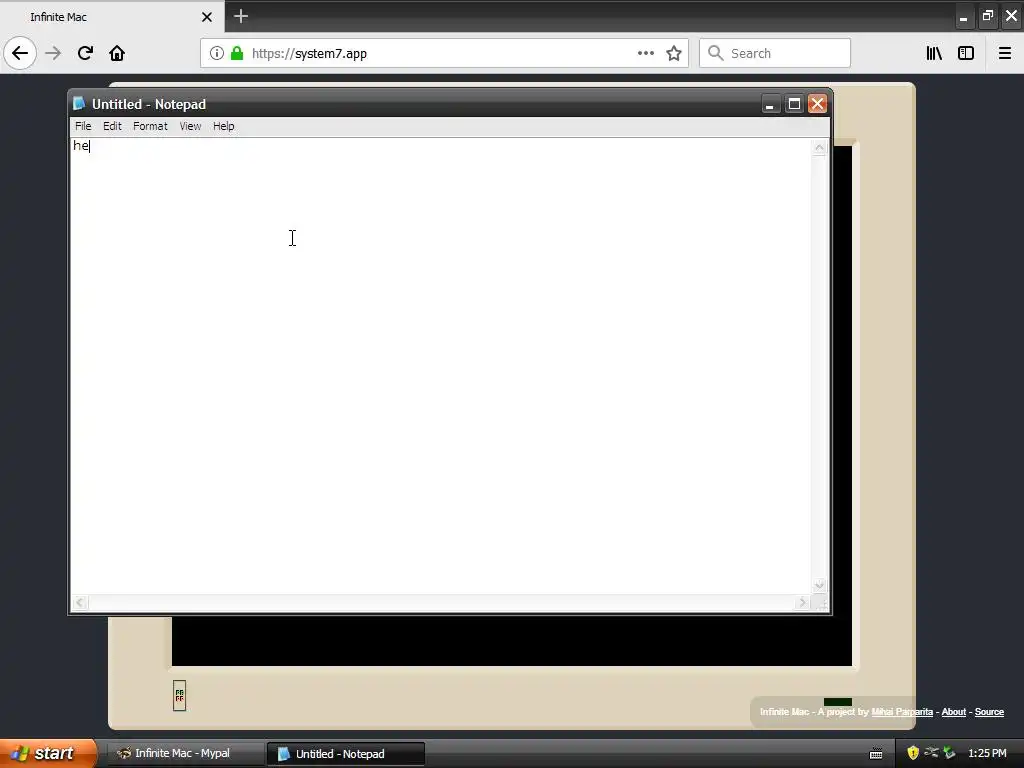Click the keyboard icon in the taskbar

pos(876,754)
